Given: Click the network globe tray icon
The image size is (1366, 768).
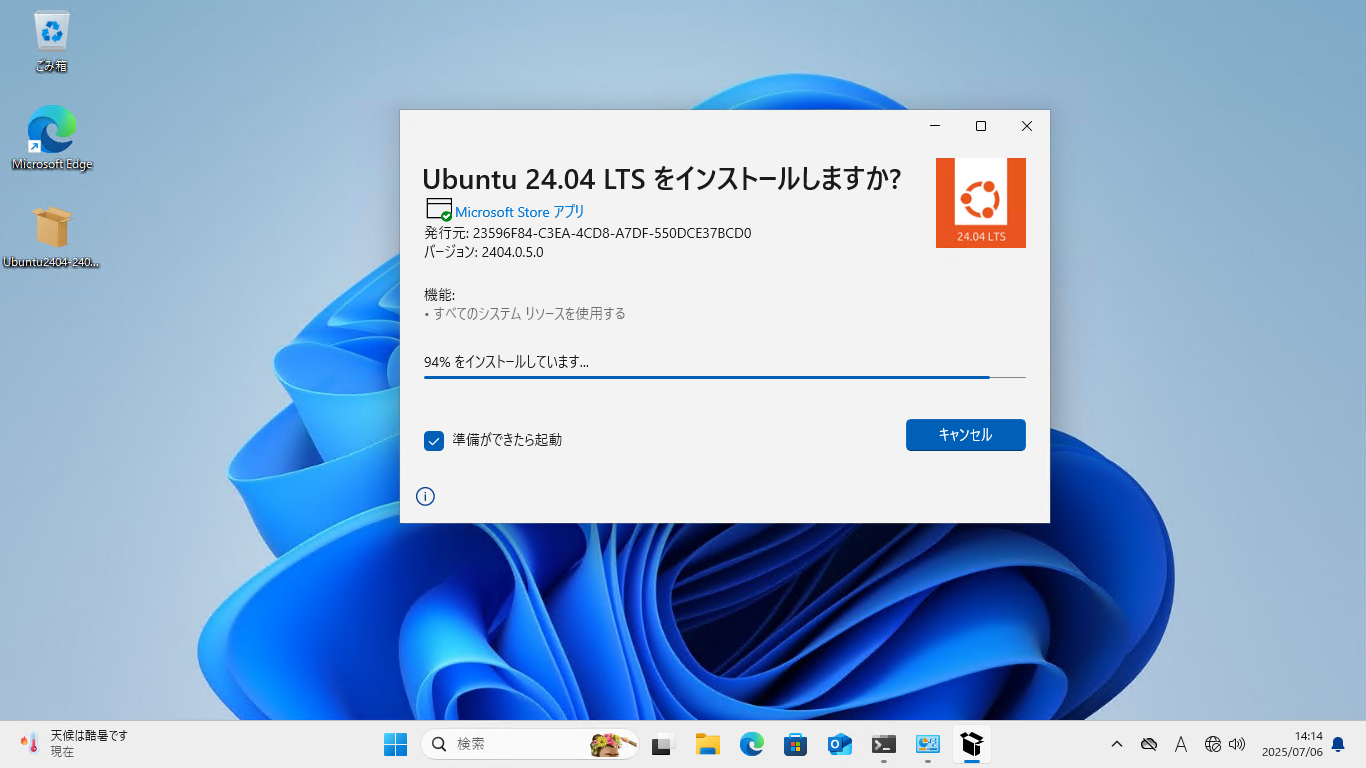Looking at the screenshot, I should coord(1213,744).
